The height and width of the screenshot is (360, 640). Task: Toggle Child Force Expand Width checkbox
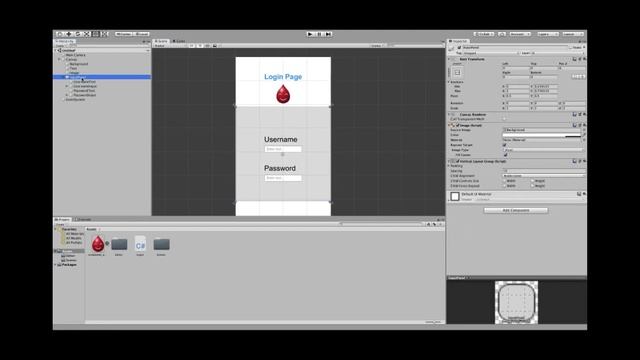tap(505, 186)
